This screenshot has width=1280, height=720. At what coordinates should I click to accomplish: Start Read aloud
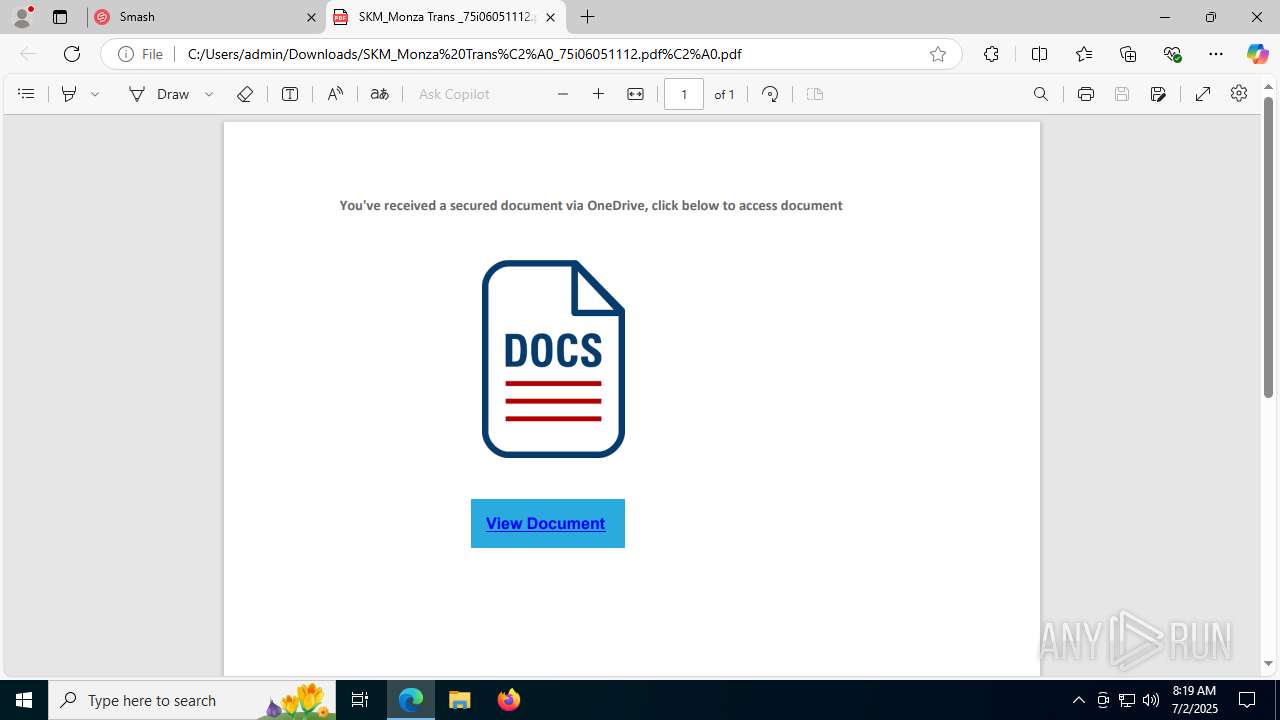pos(335,94)
